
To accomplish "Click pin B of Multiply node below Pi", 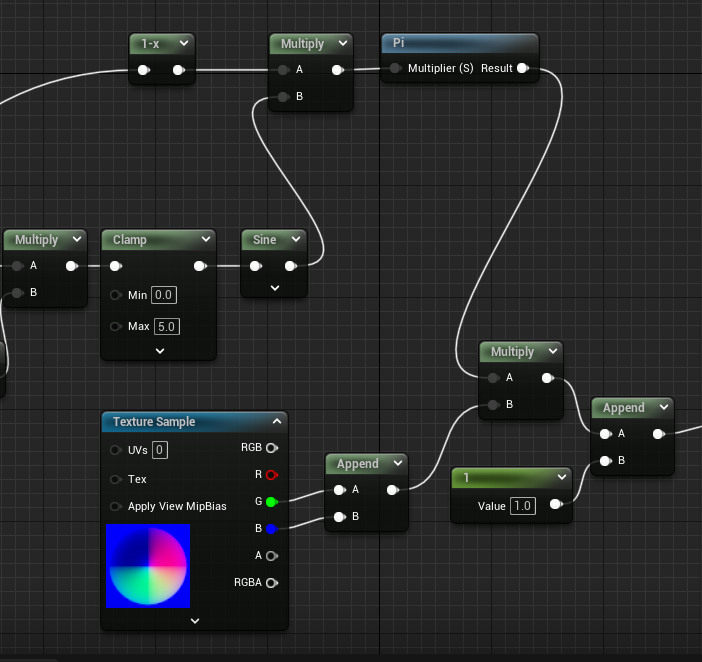I will pos(493,405).
